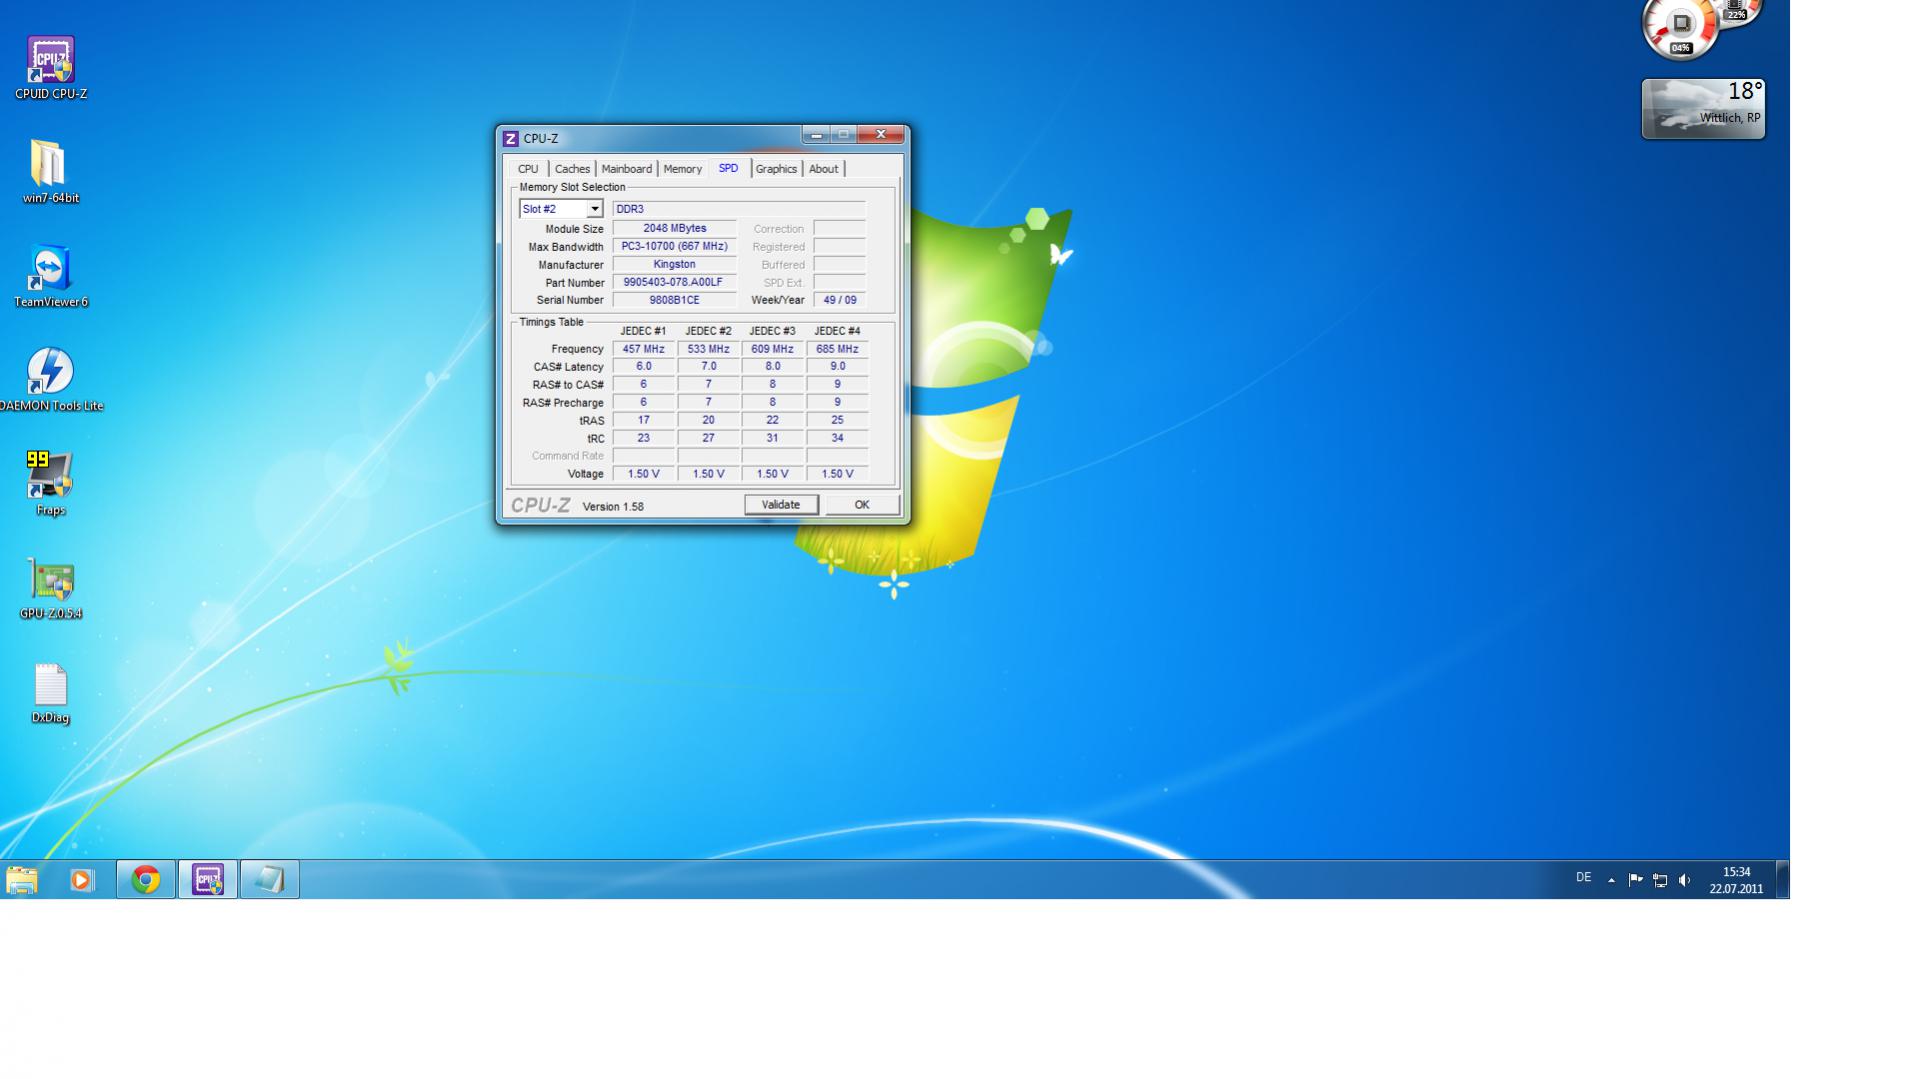Viewport: 1919px width, 1079px height.
Task: Launch TeamViewer 6 from the desktop
Action: click(50, 275)
